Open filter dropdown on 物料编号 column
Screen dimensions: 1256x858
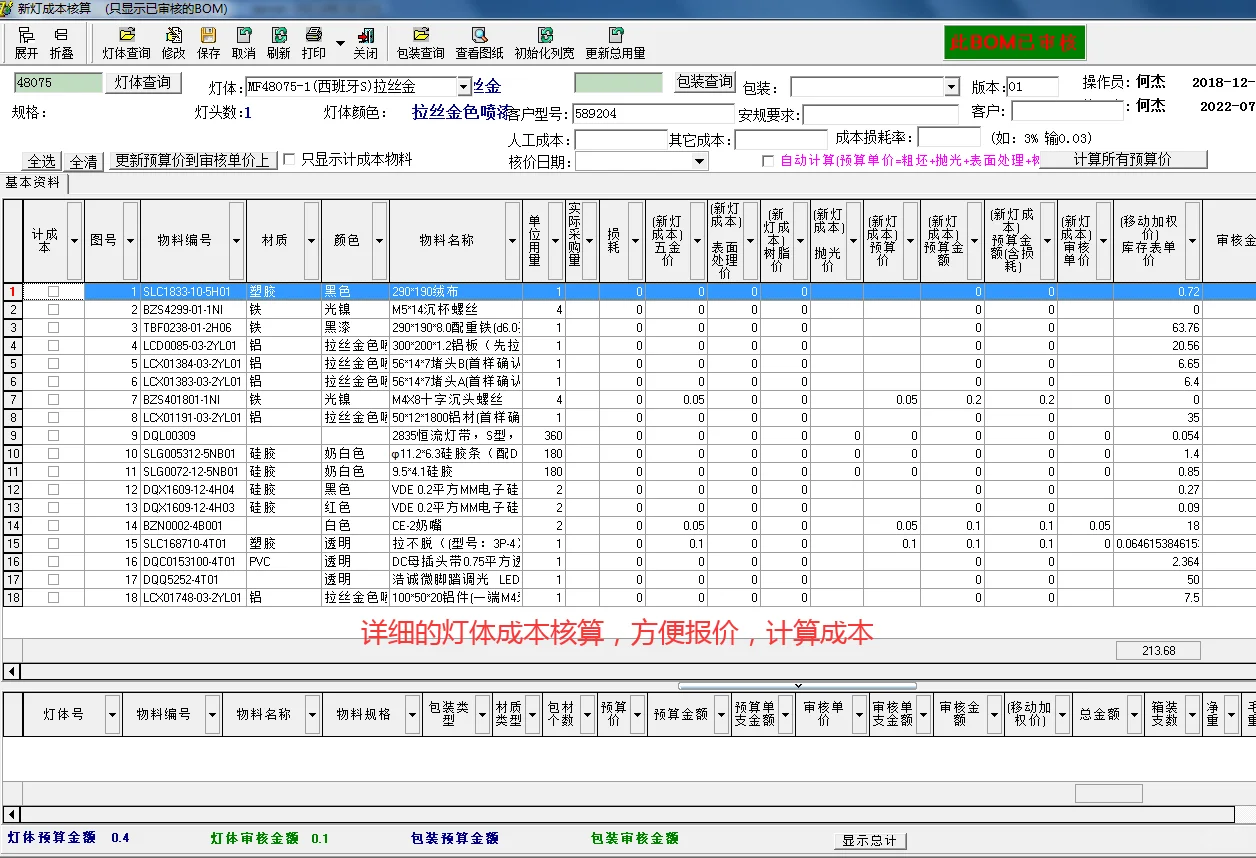click(236, 240)
